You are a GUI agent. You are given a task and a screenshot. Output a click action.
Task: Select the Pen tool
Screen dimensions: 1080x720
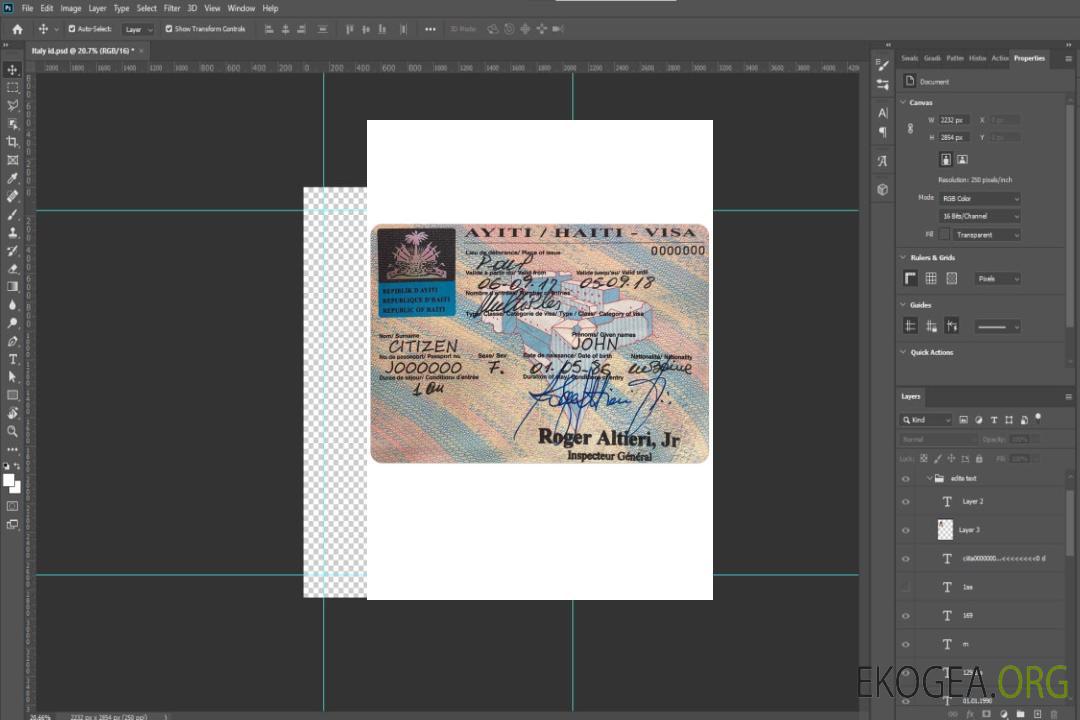pyautogui.click(x=12, y=341)
